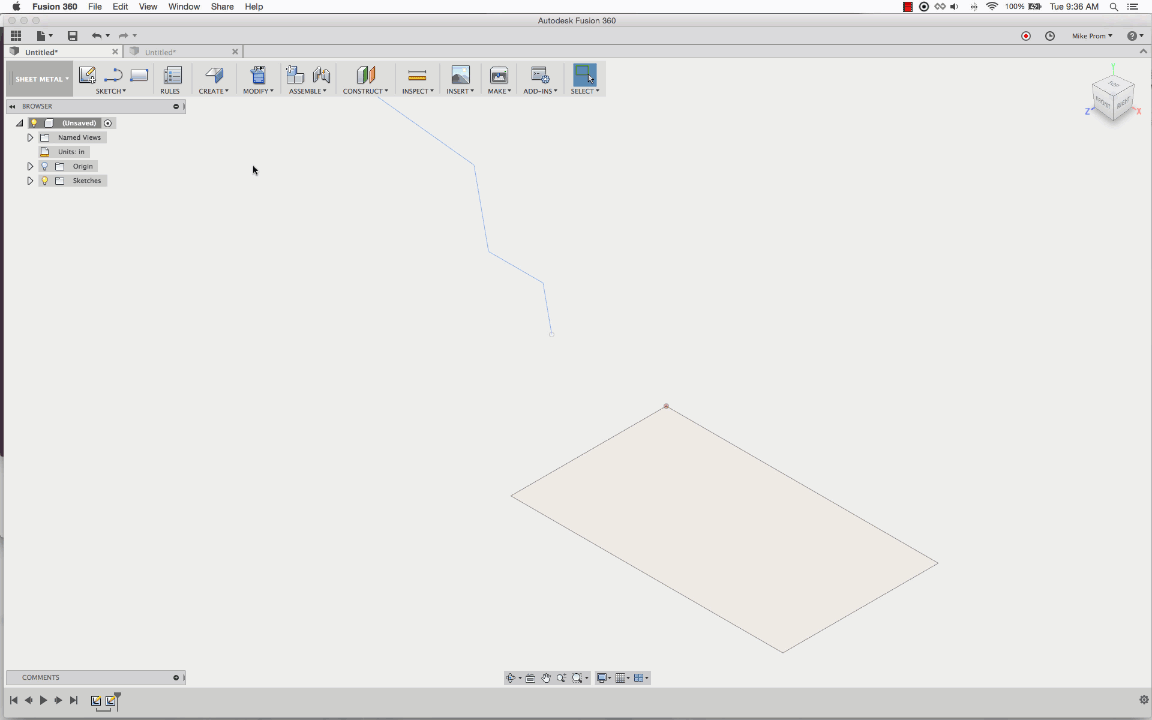
Task: Click the Add-Ins scripts icon
Action: tap(540, 75)
